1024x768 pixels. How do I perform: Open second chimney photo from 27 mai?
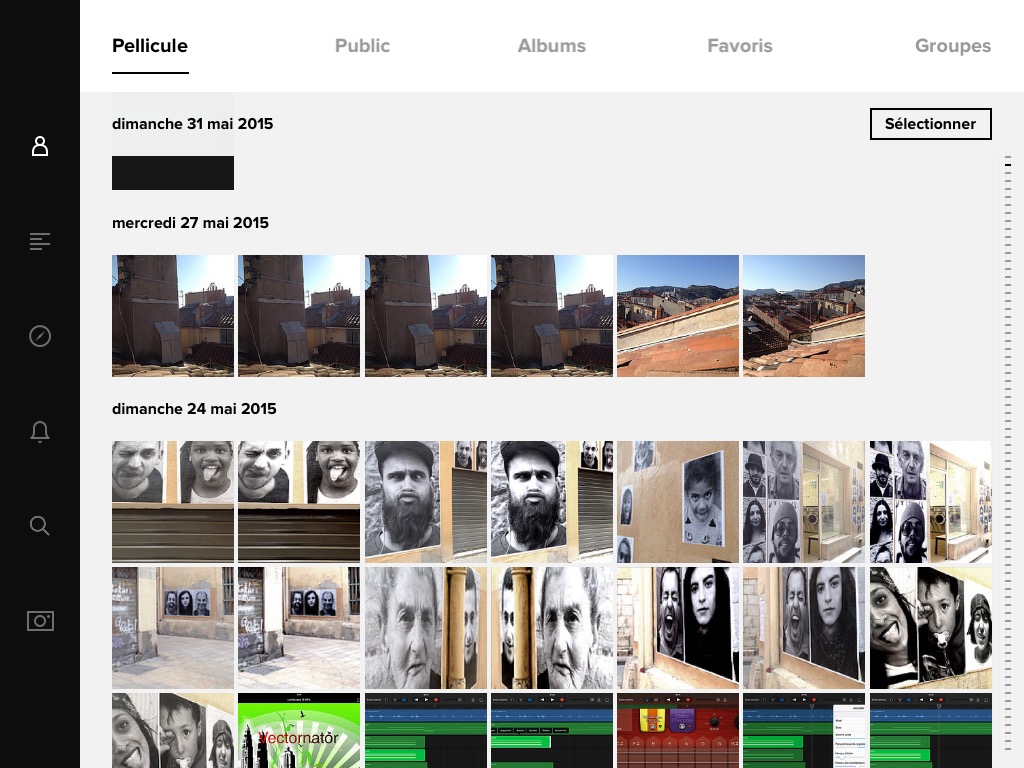click(299, 316)
